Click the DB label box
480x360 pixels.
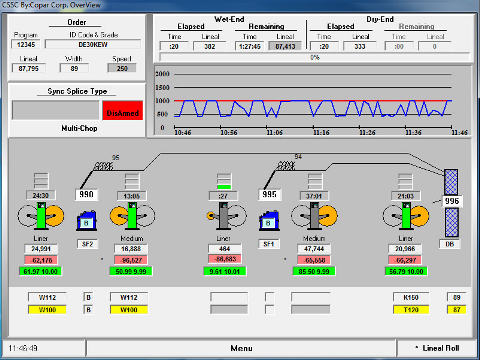tap(450, 244)
